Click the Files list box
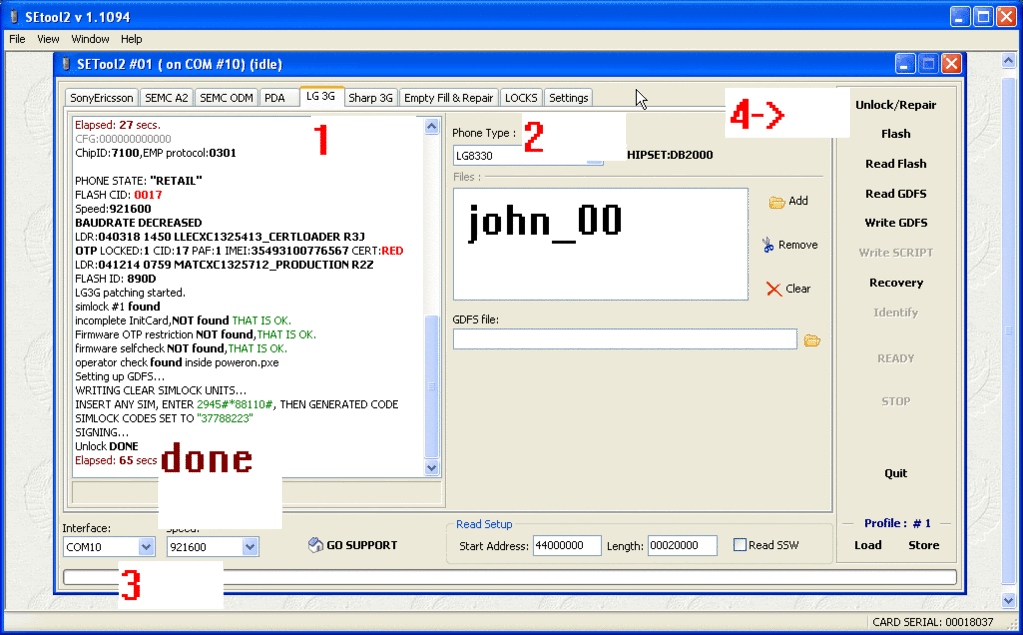The image size is (1023, 635). [601, 244]
